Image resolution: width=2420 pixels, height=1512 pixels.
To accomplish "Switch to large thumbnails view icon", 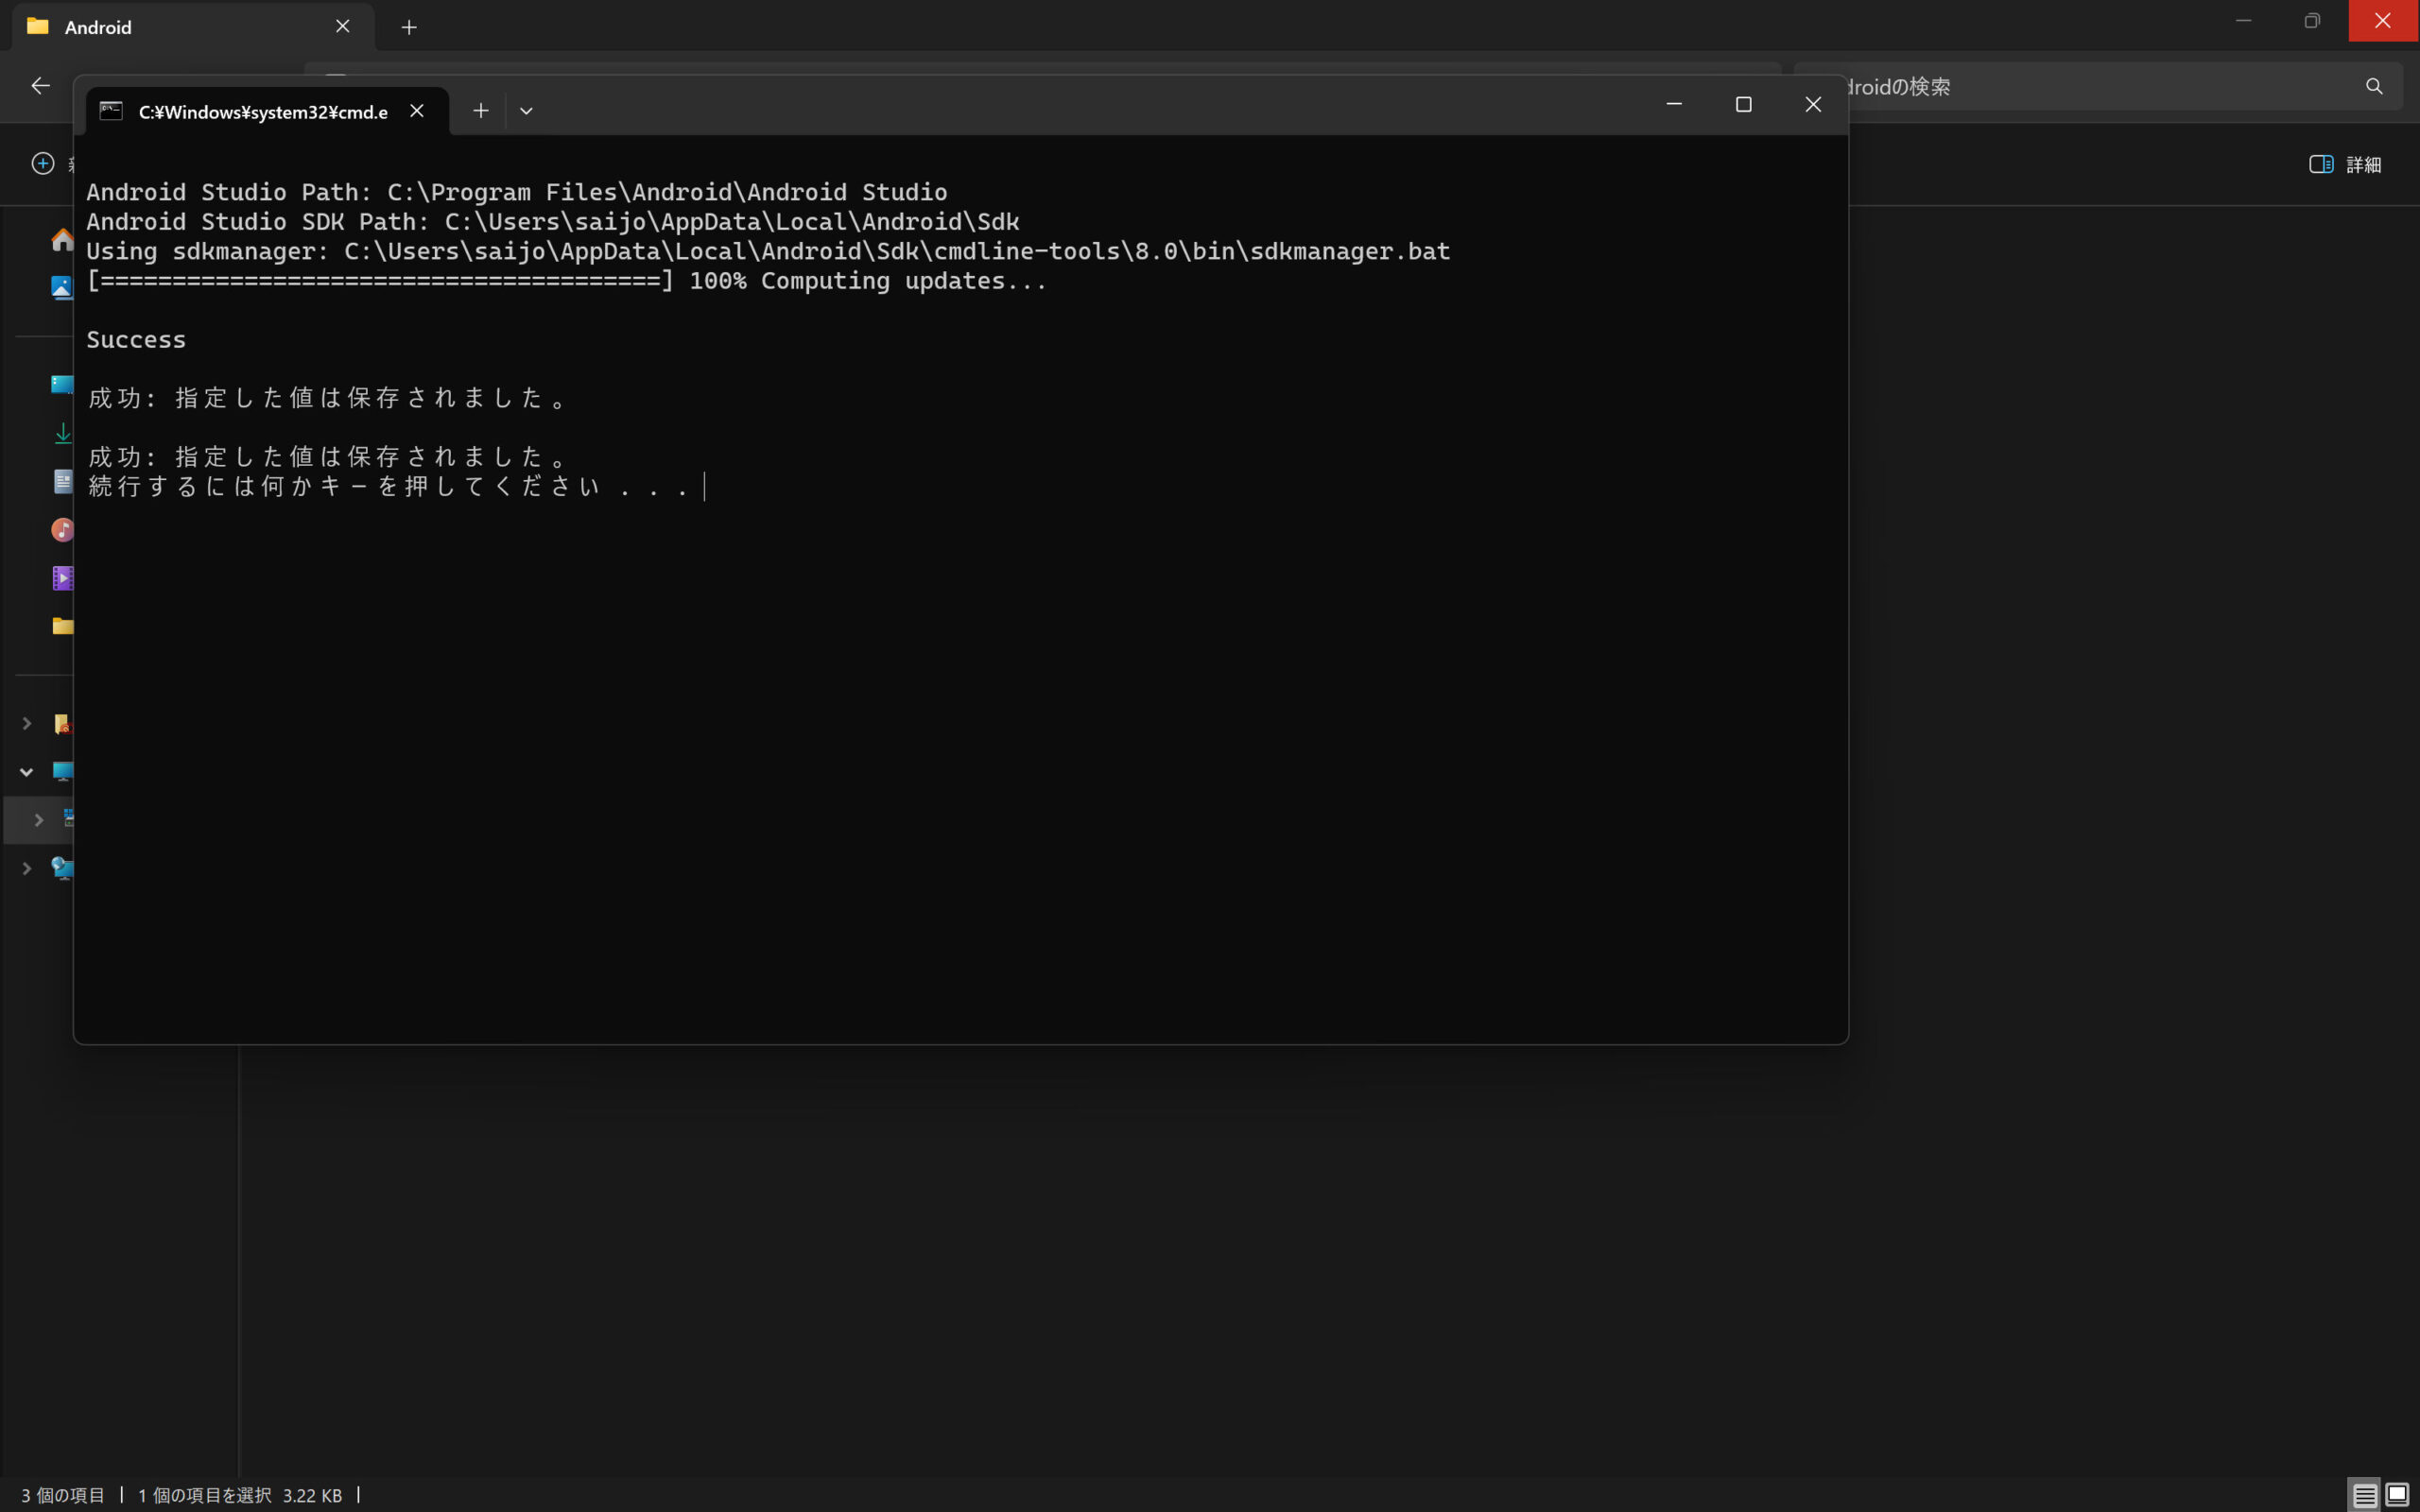I will [2397, 1495].
